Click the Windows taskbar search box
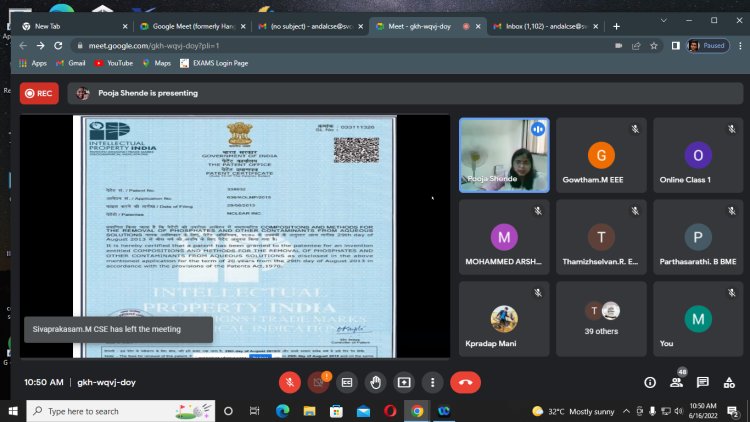The height and width of the screenshot is (422, 750). pos(121,411)
